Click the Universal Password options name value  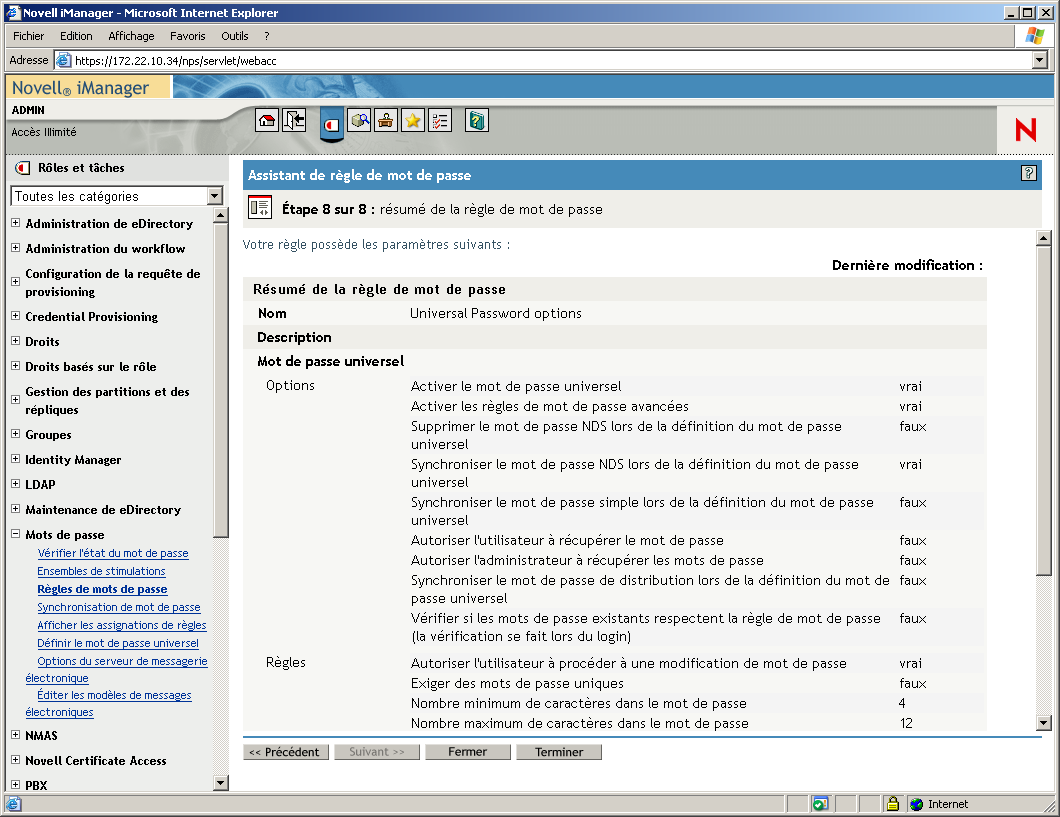pyautogui.click(x=496, y=313)
